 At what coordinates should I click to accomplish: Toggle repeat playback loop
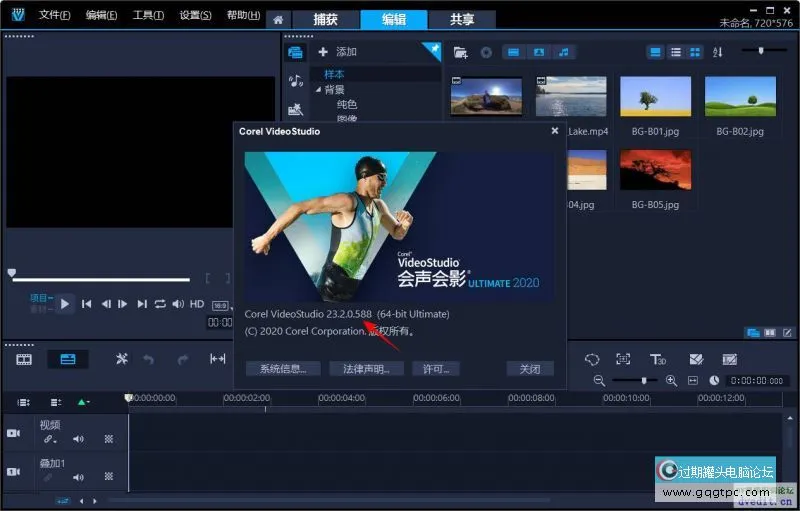[x=160, y=304]
